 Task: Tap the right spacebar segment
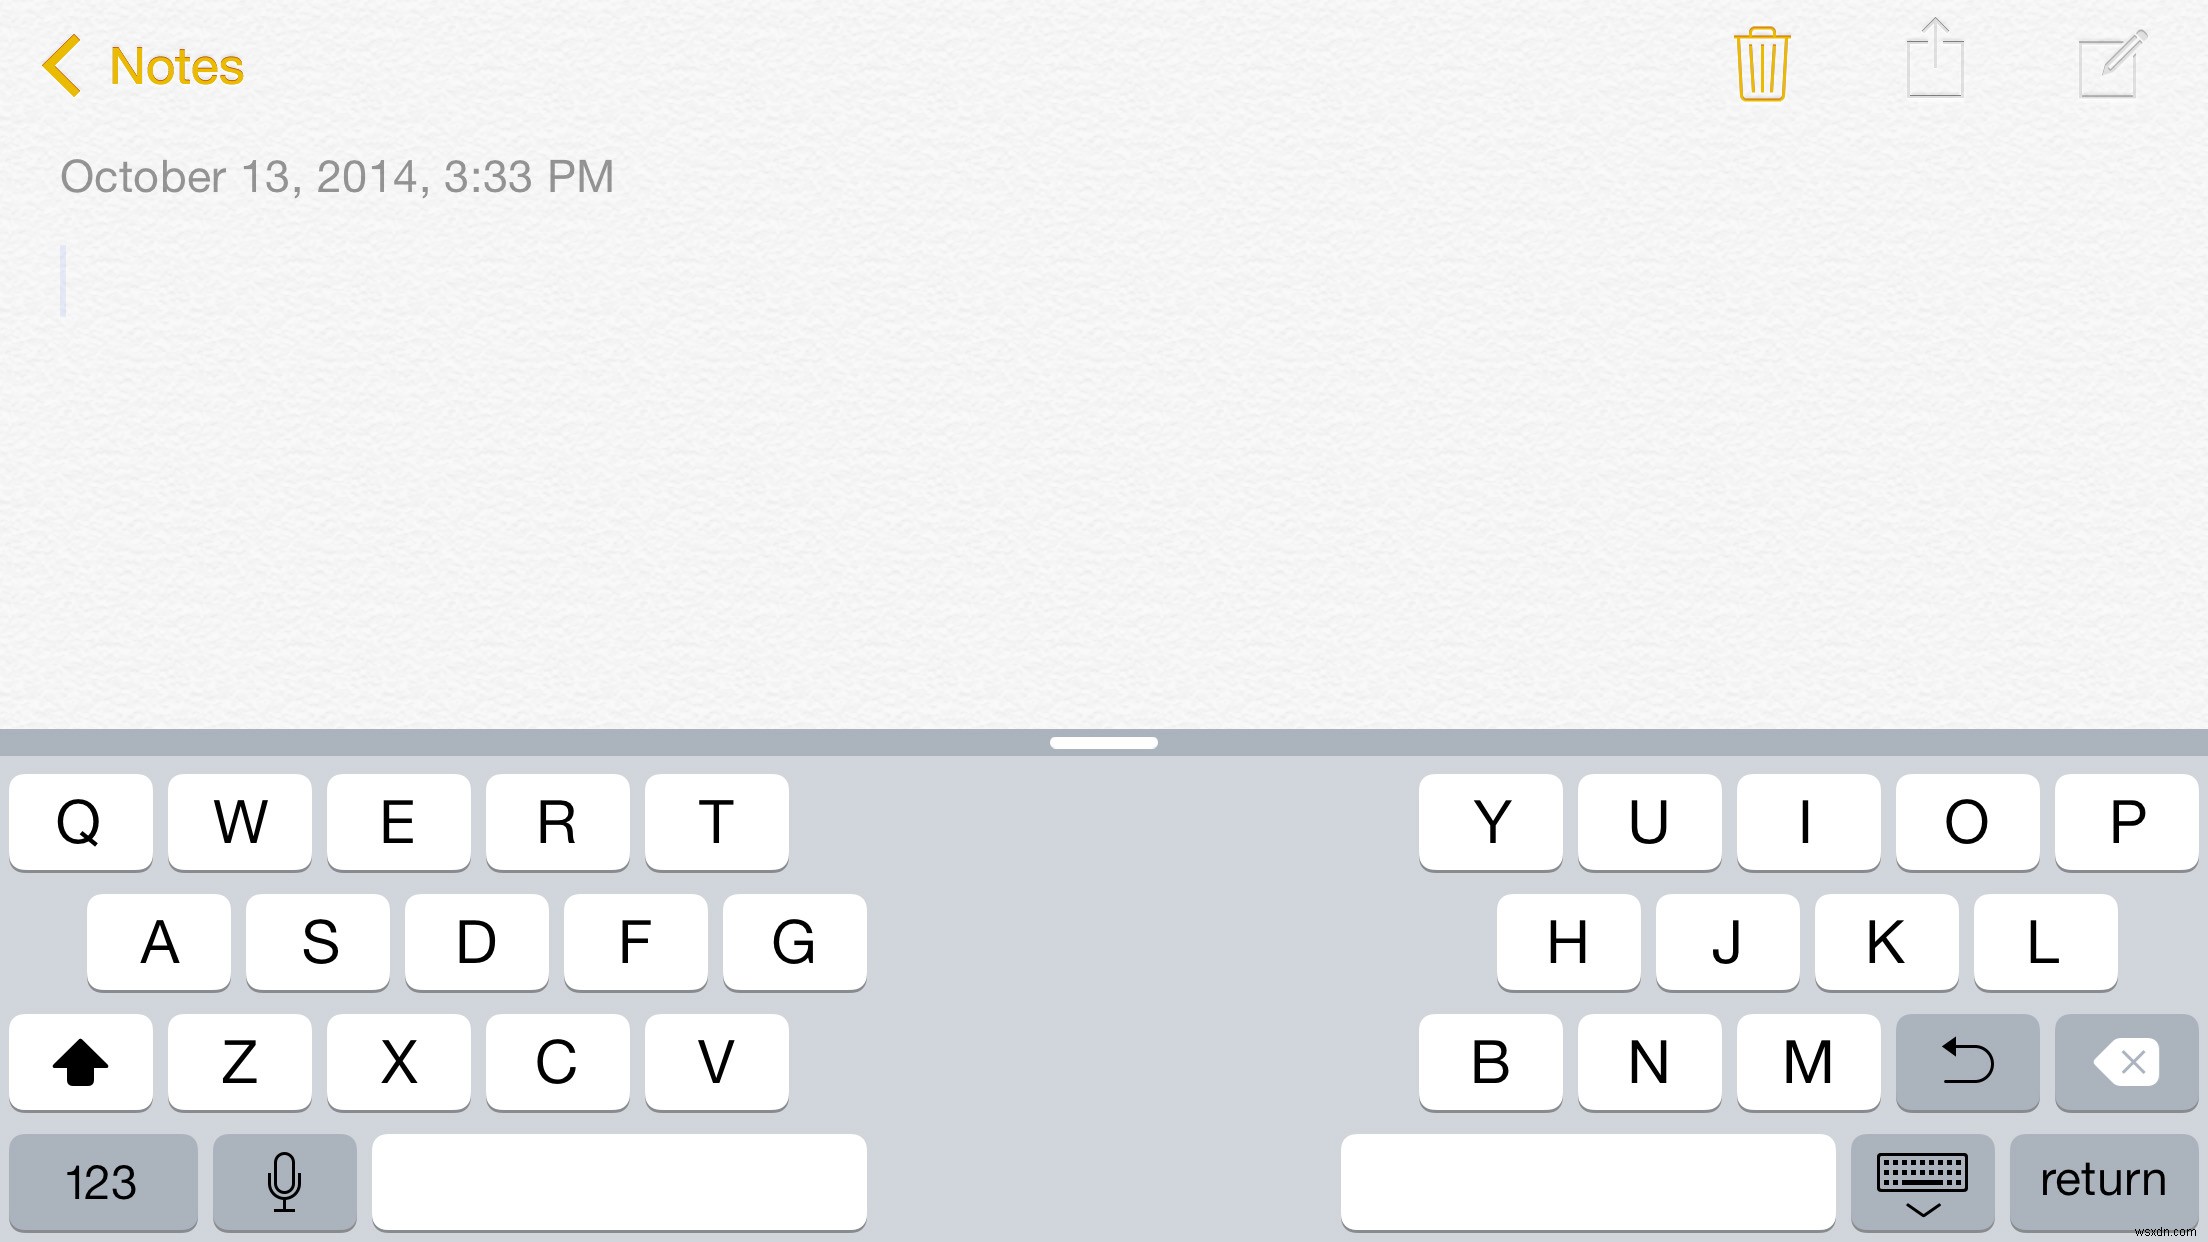[1582, 1181]
